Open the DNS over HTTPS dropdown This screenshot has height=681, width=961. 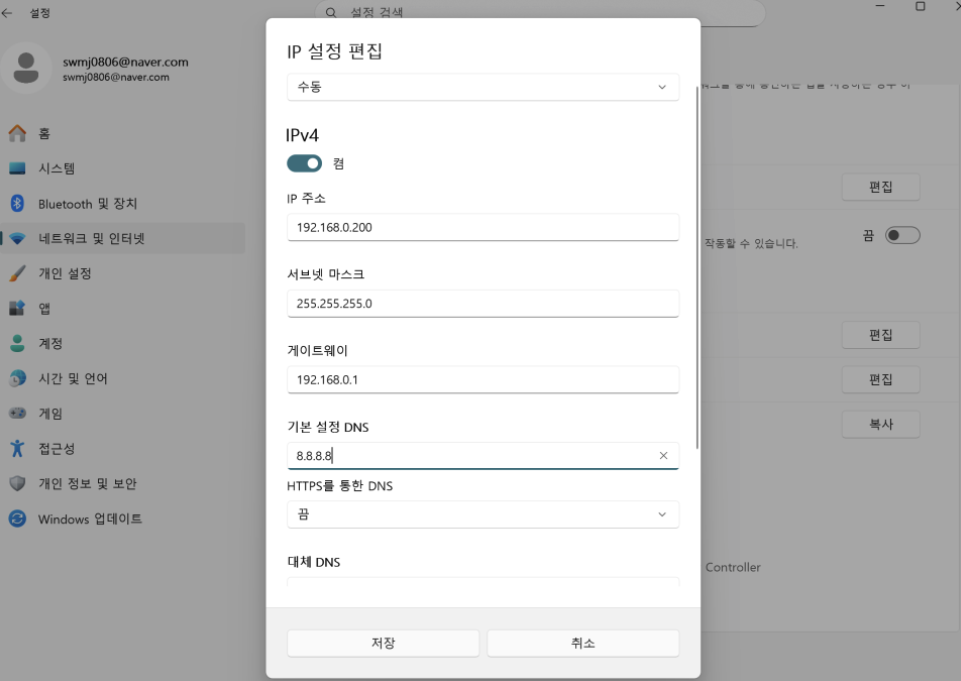[x=482, y=514]
